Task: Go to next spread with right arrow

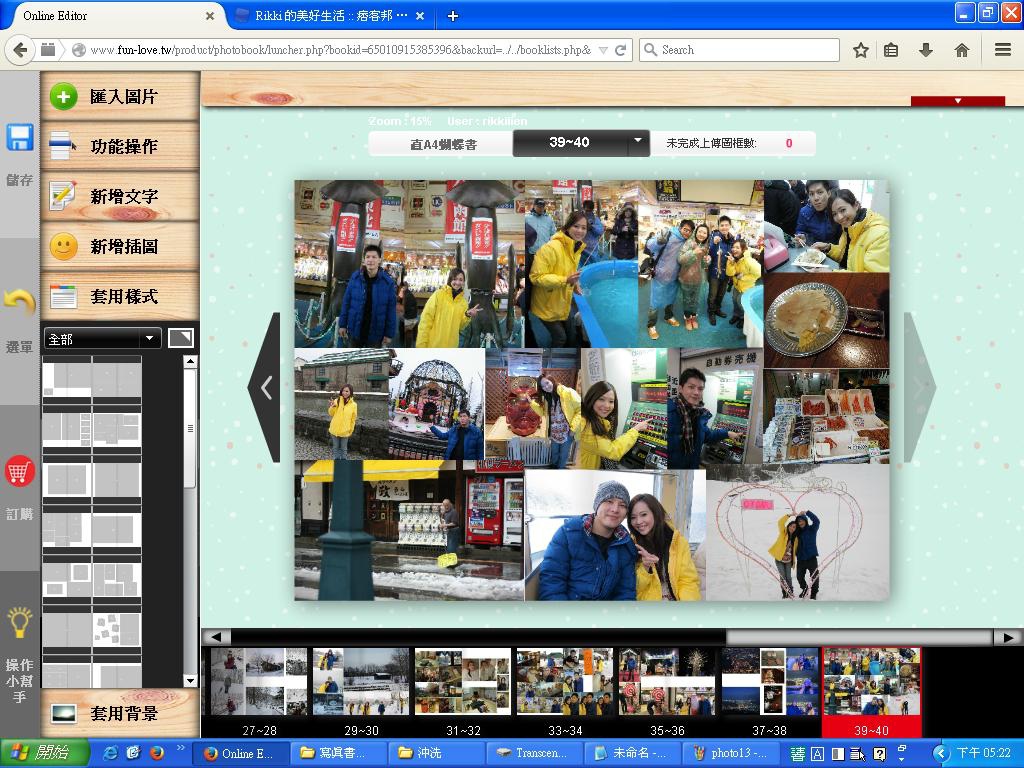Action: click(920, 388)
